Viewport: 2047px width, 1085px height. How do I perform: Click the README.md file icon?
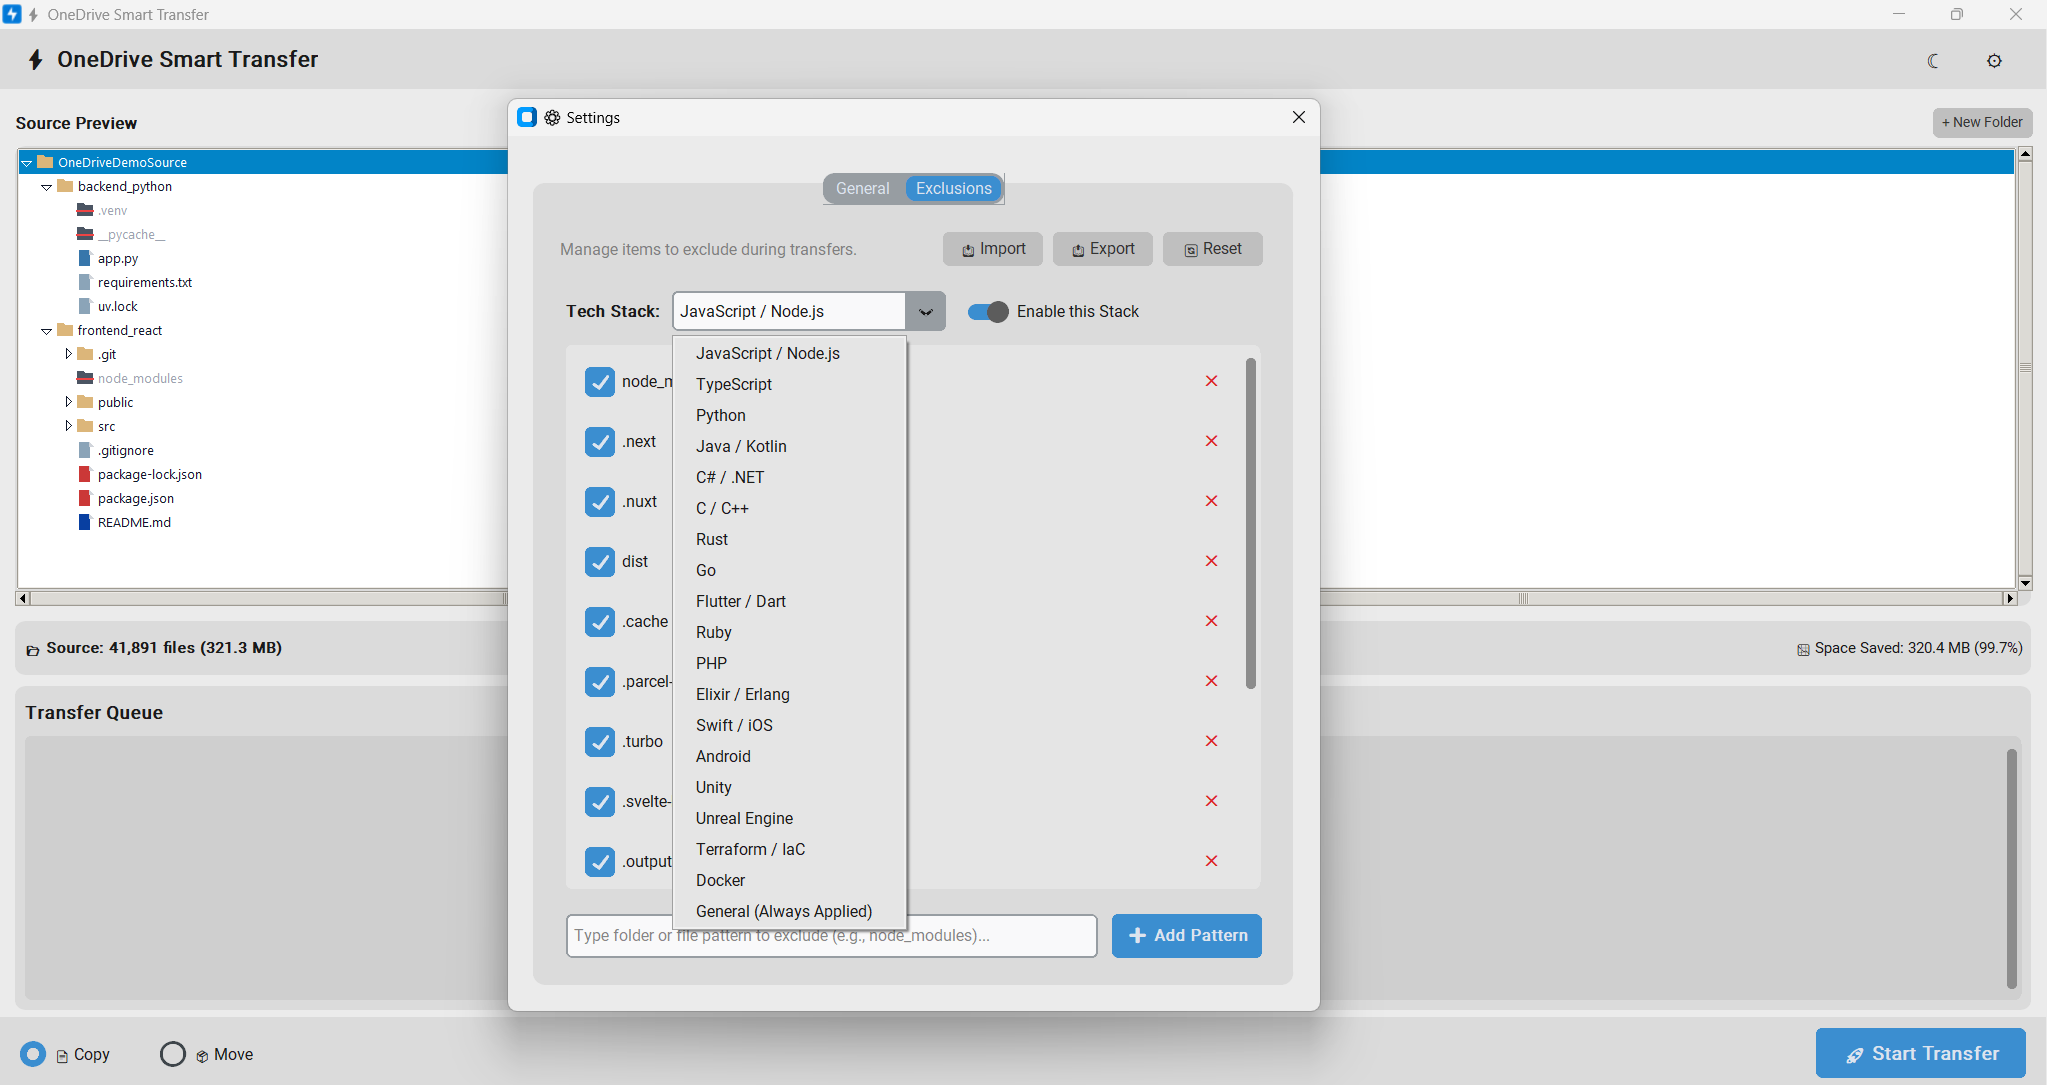[85, 522]
